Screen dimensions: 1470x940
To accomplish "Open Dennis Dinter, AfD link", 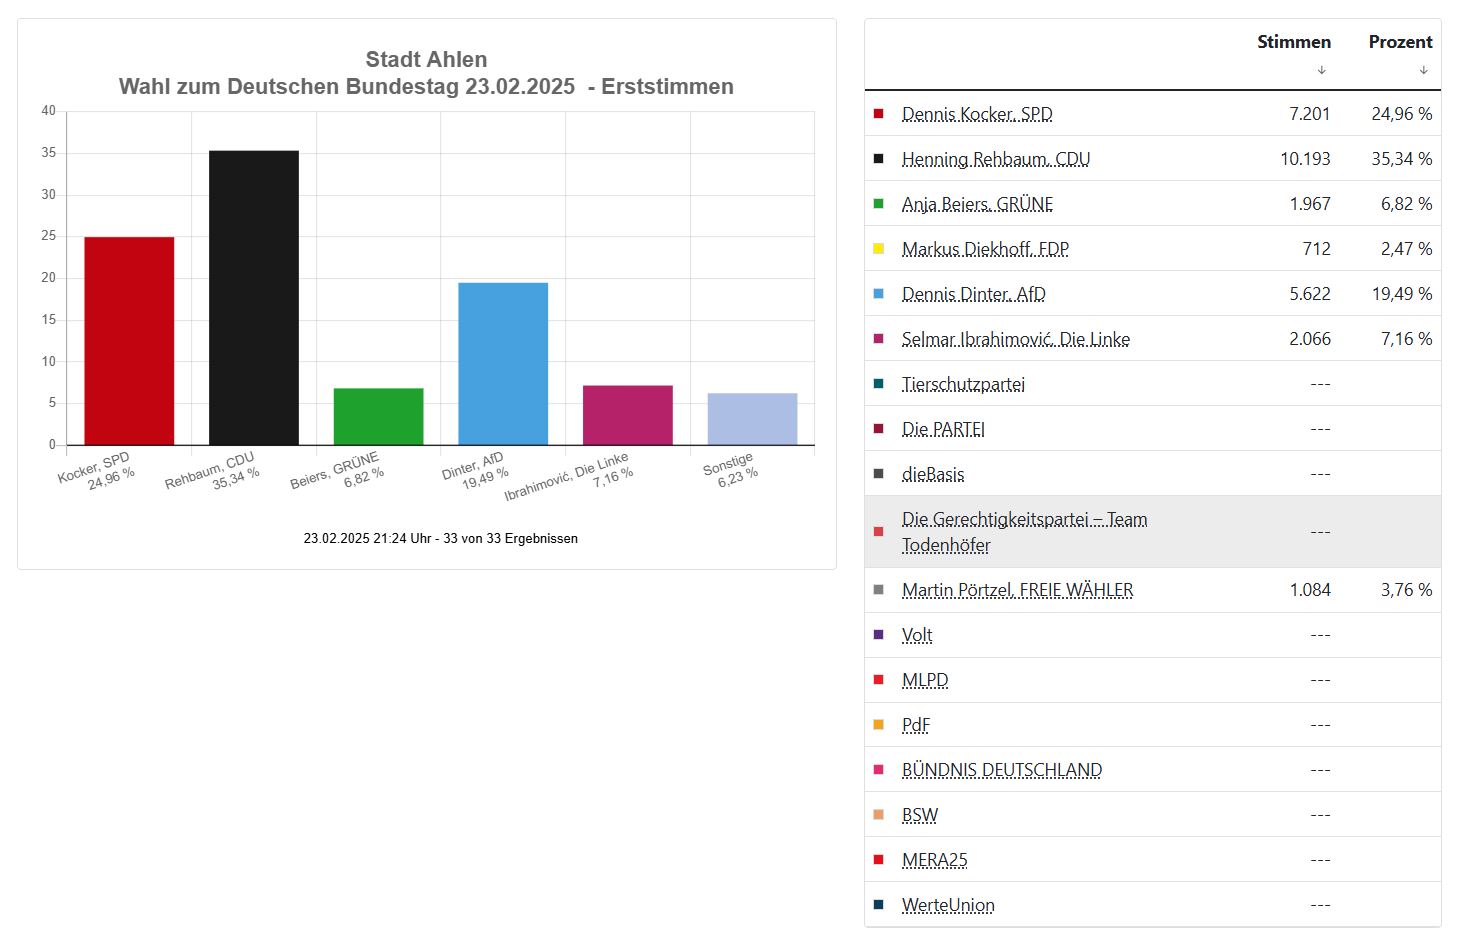I will [x=973, y=294].
